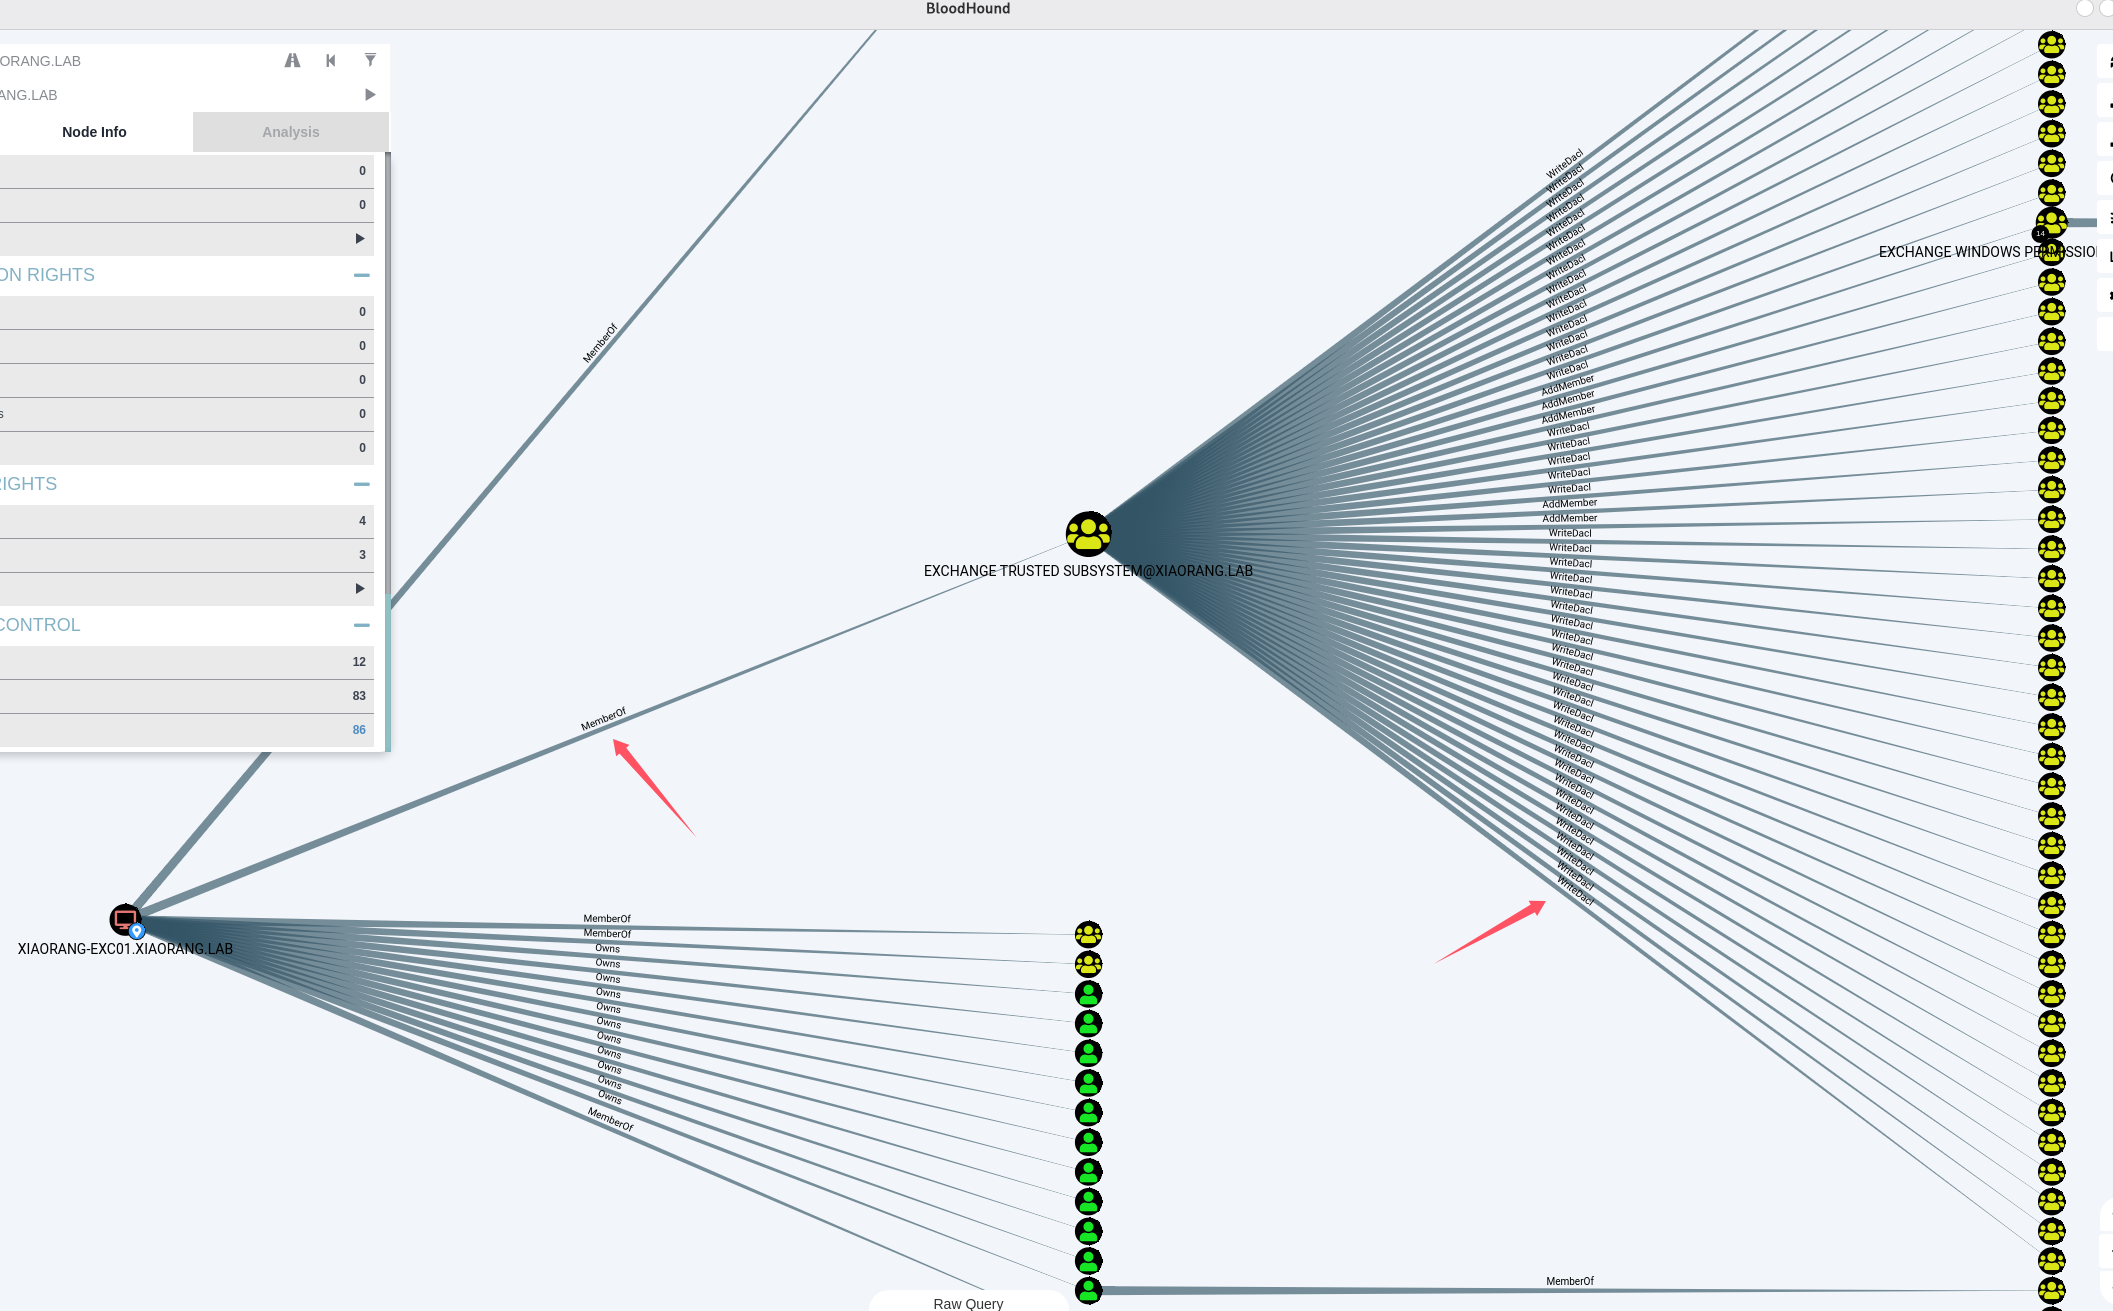Viewport: 2113px width, 1311px height.
Task: Open the Raw Query panel
Action: pyautogui.click(x=967, y=1303)
